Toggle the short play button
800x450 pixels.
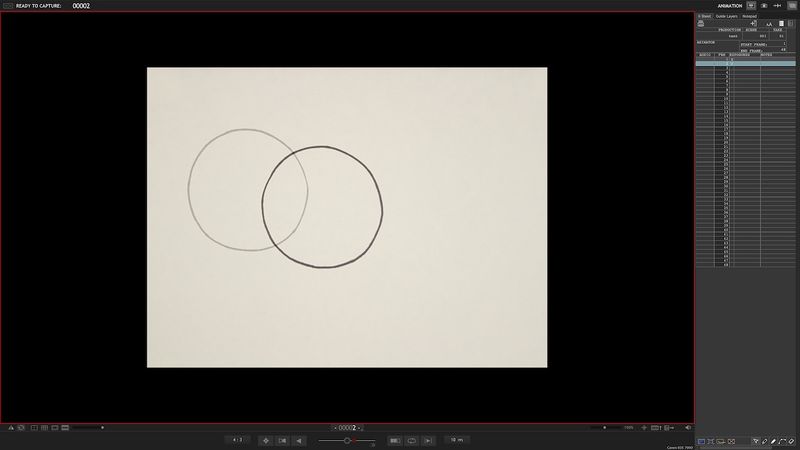click(395, 440)
